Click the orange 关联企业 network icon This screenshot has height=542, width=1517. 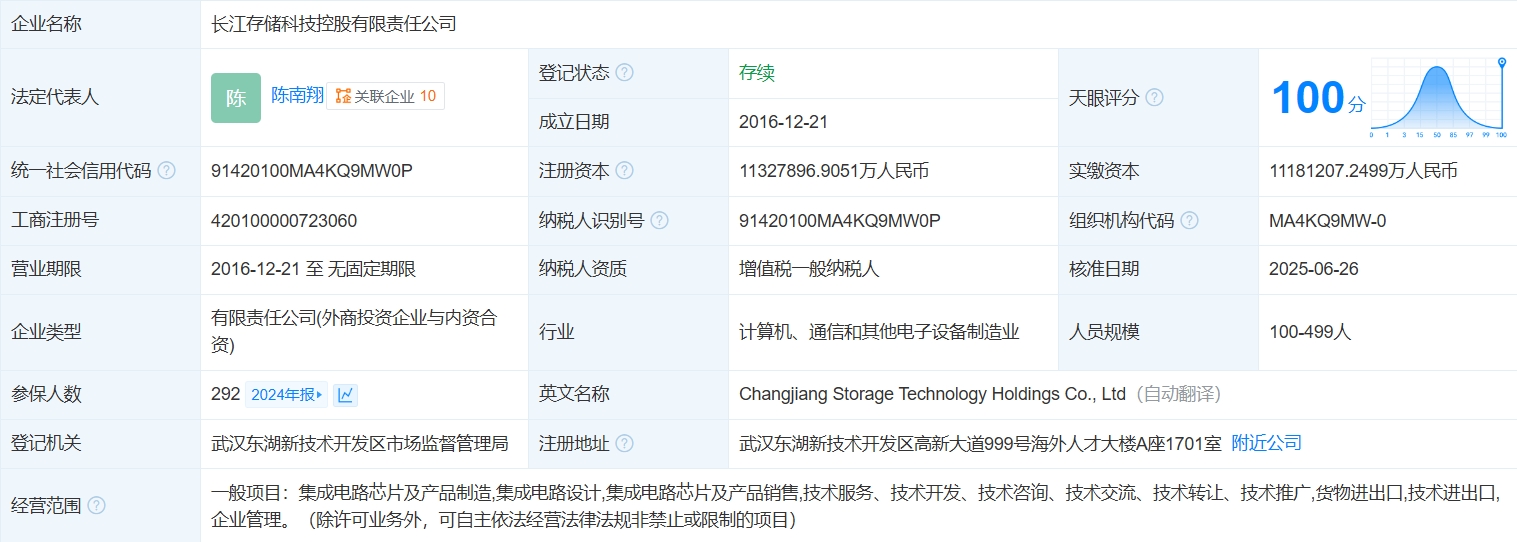[x=343, y=97]
